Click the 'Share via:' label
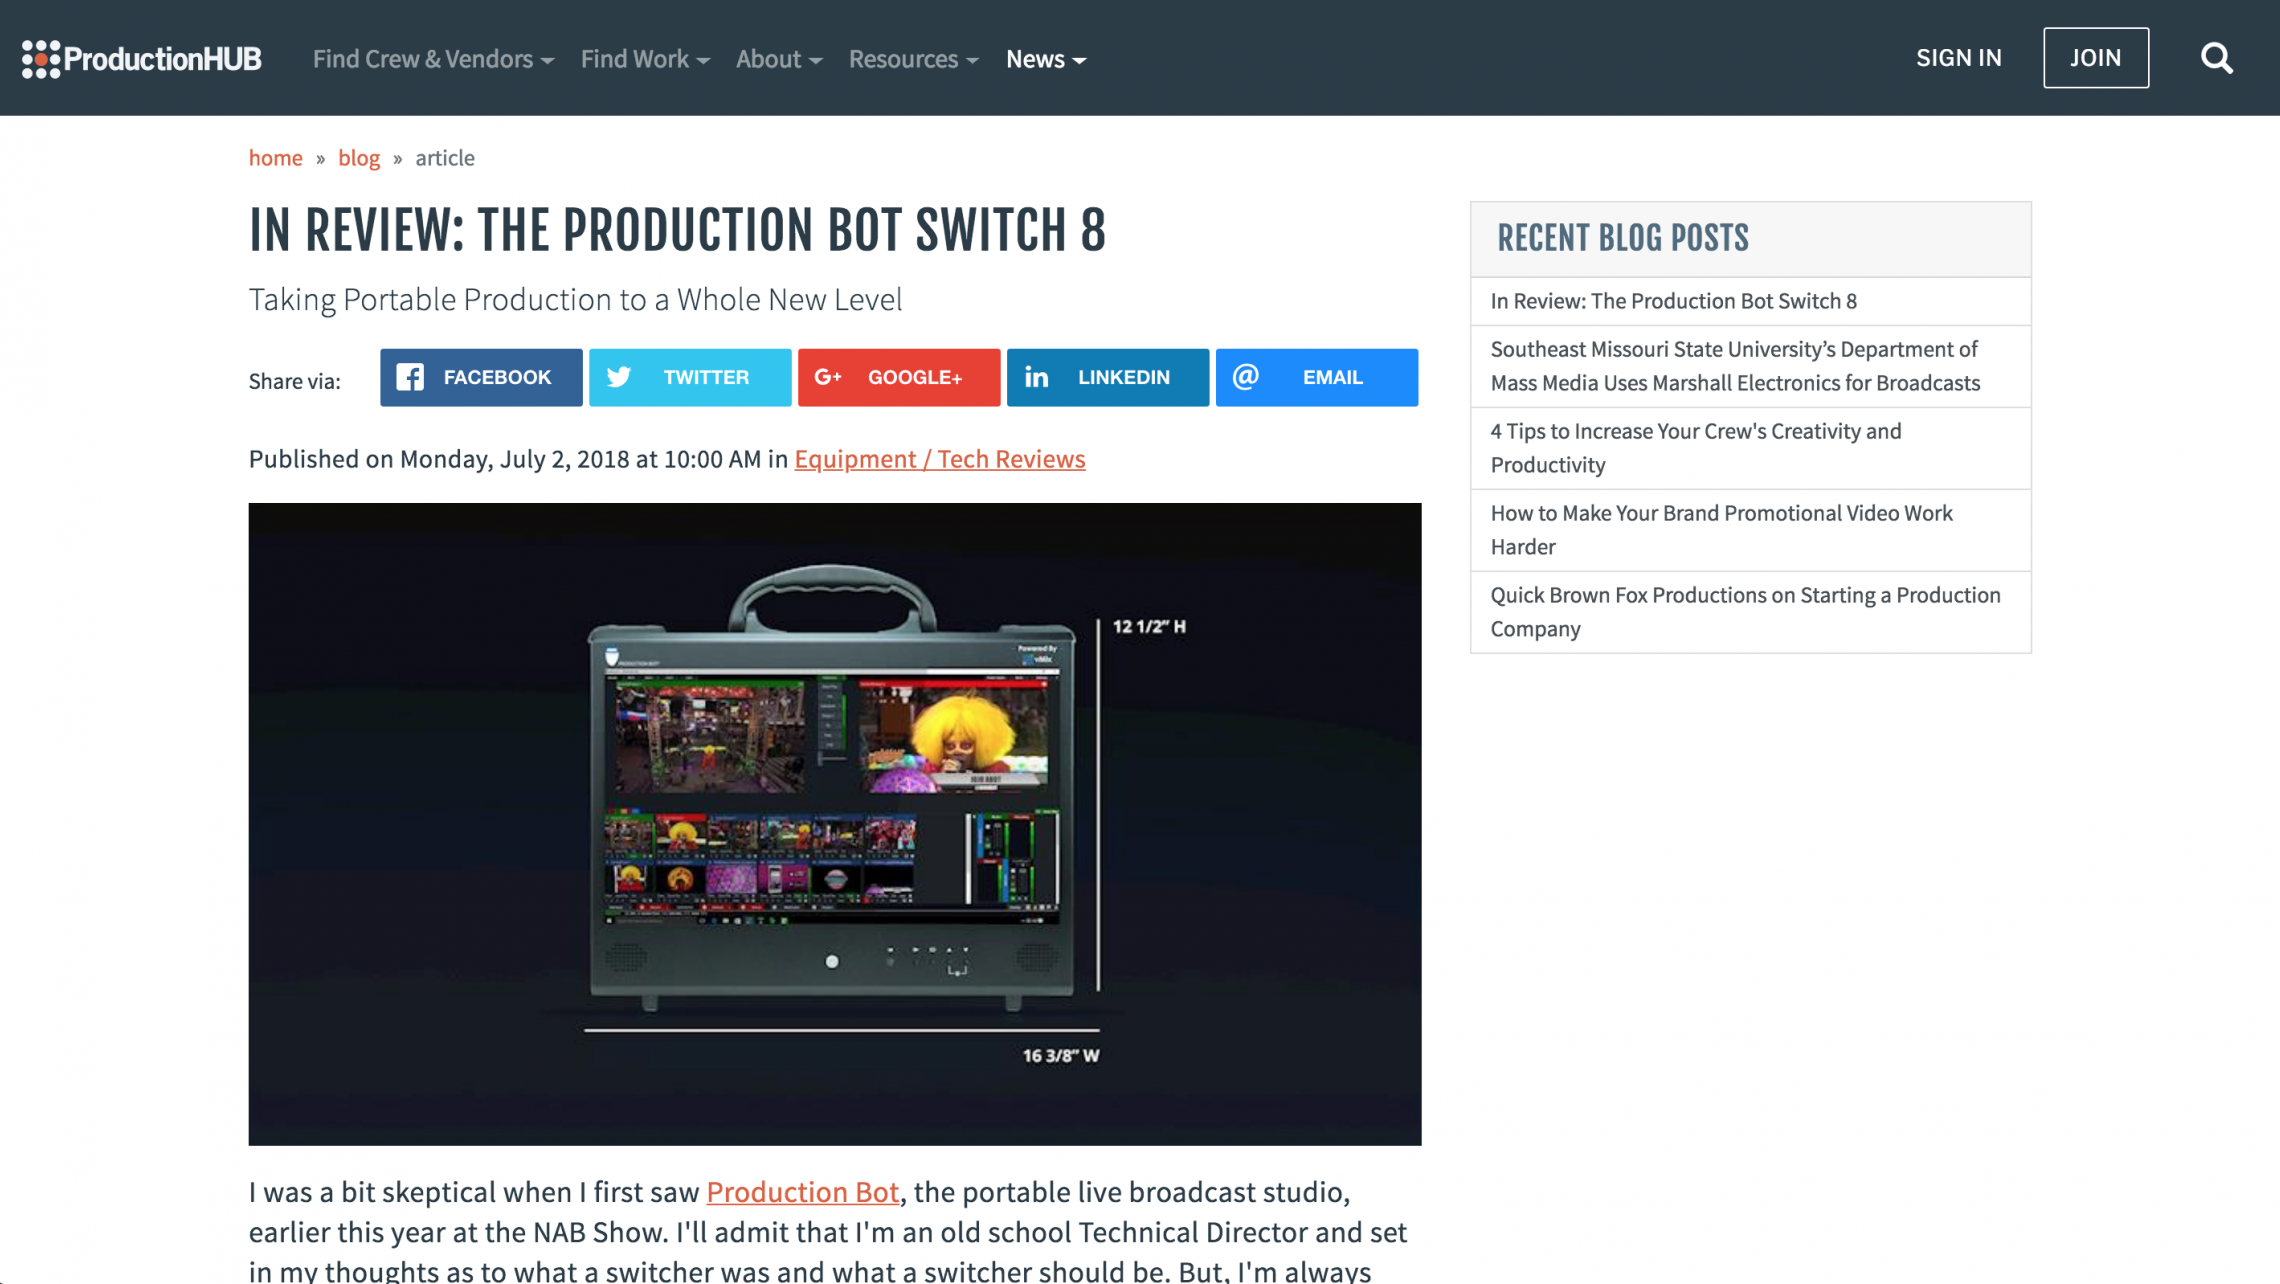The width and height of the screenshot is (2280, 1284). [x=294, y=381]
